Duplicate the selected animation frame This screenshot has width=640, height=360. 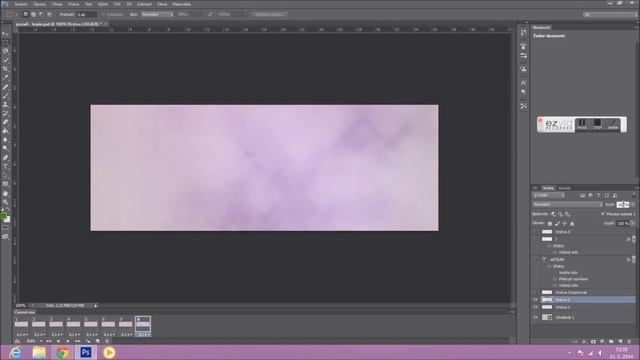[x=98, y=341]
